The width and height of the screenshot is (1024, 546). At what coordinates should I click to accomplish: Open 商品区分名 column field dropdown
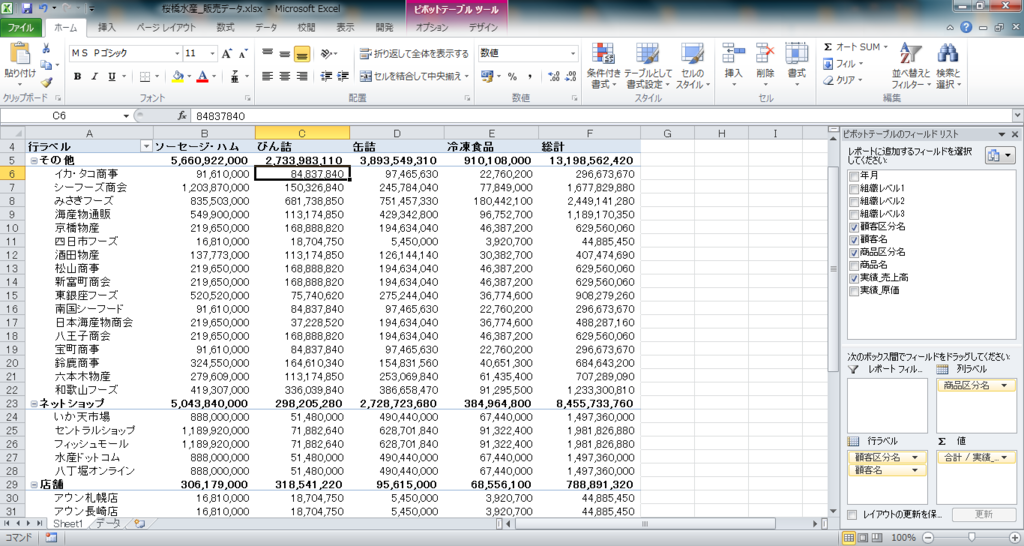1004,385
